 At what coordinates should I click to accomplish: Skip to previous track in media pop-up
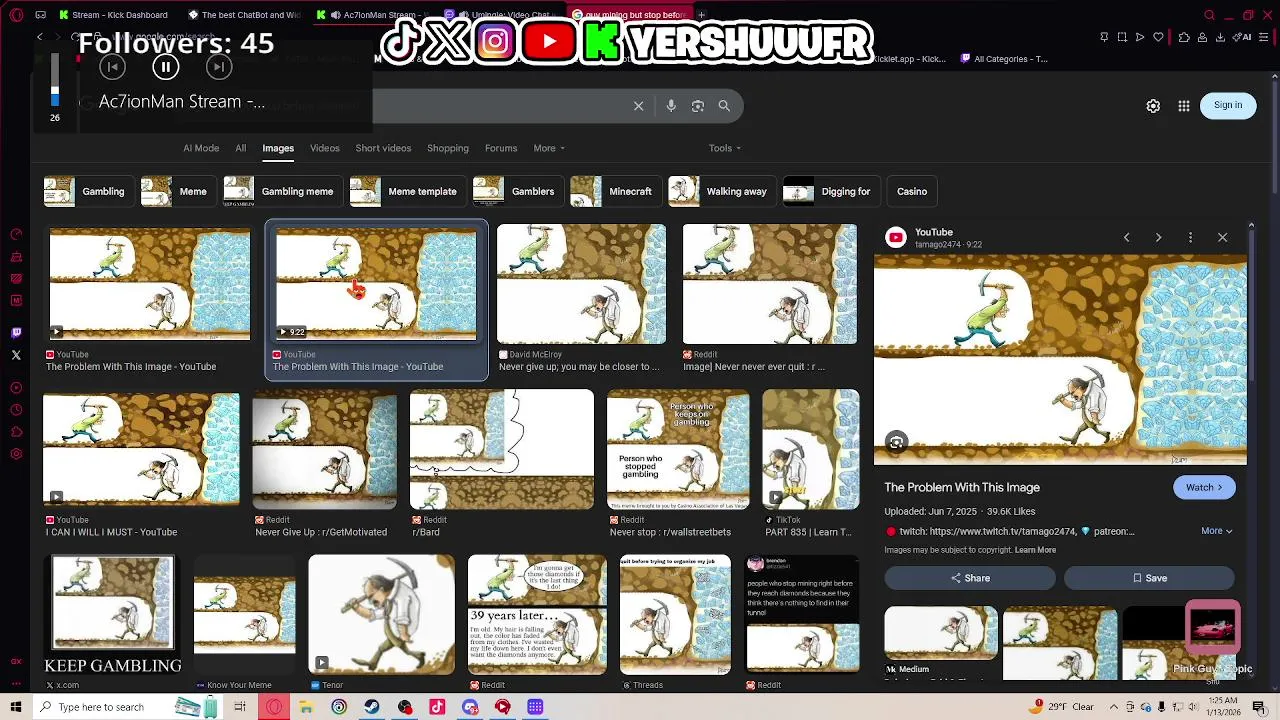click(x=112, y=67)
